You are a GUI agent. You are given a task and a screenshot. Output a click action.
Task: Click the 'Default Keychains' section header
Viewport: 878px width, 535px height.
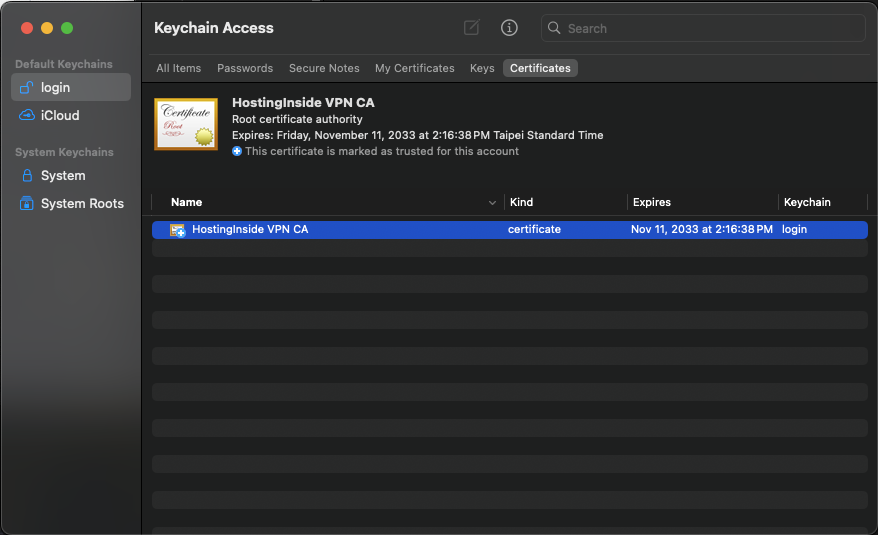click(64, 64)
